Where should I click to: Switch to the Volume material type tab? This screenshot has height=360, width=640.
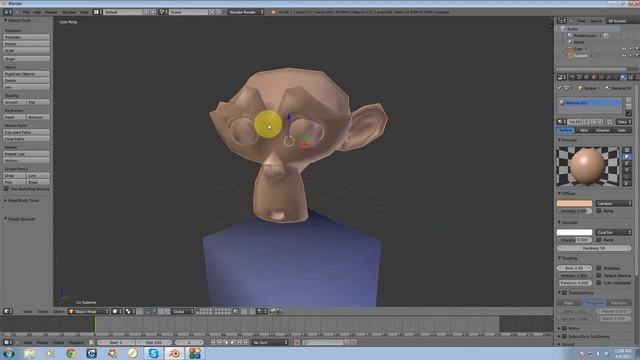(603, 130)
